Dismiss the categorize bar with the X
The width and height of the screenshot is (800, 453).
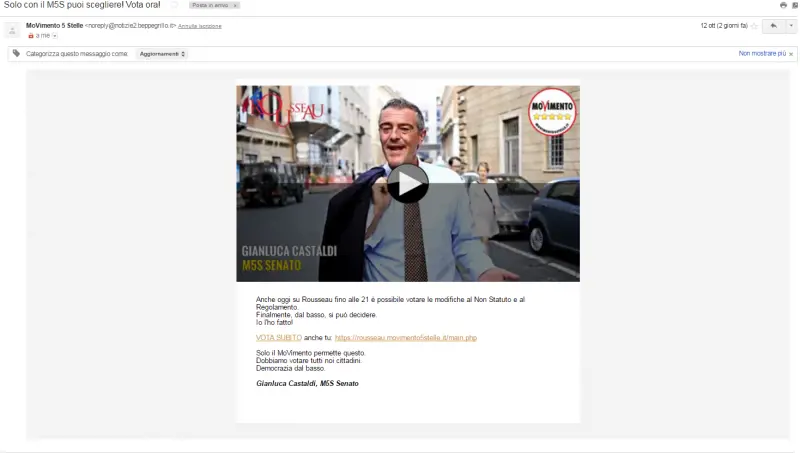coord(792,54)
